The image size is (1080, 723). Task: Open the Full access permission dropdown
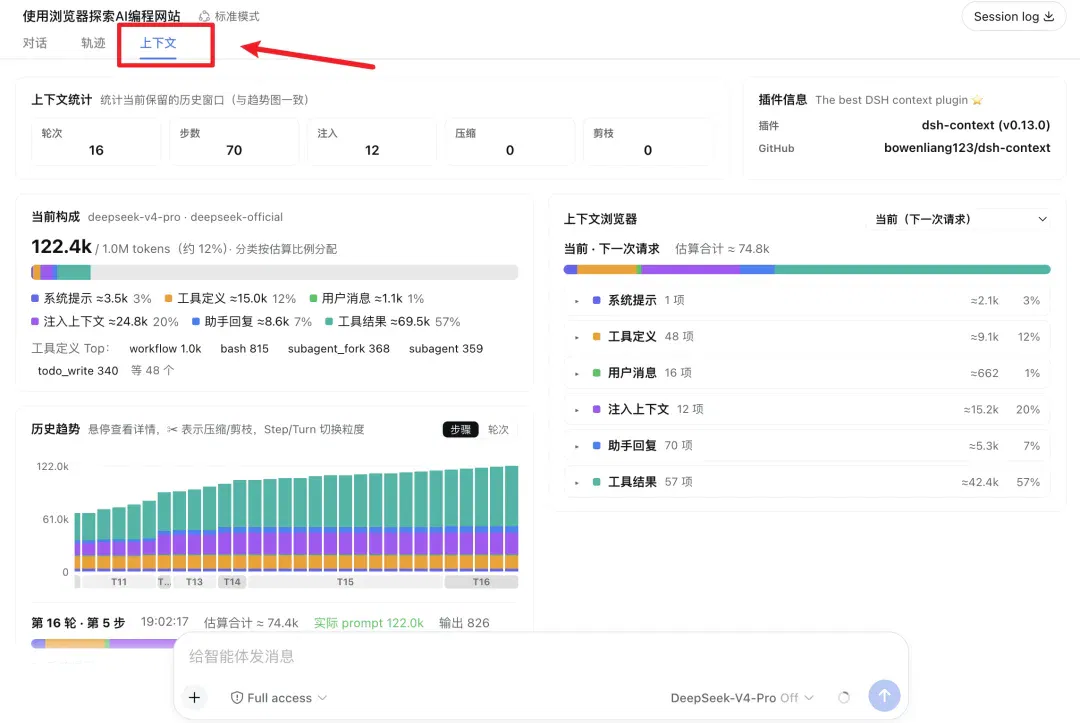(279, 698)
